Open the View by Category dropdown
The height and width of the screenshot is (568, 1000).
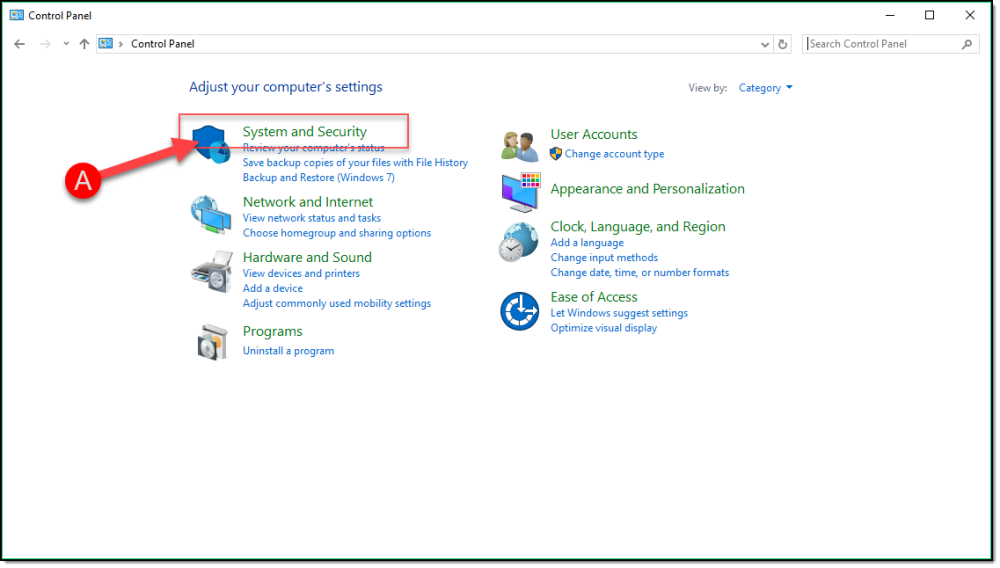(x=765, y=88)
